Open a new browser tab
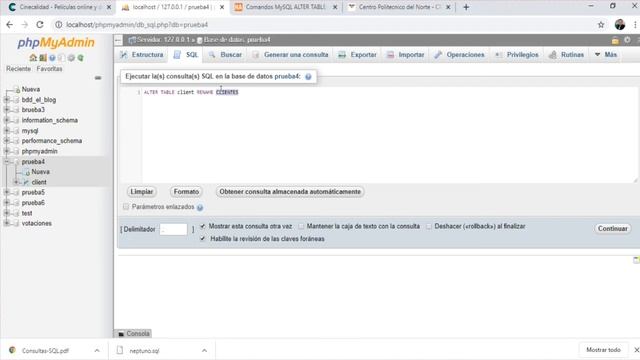 pyautogui.click(x=466, y=7)
